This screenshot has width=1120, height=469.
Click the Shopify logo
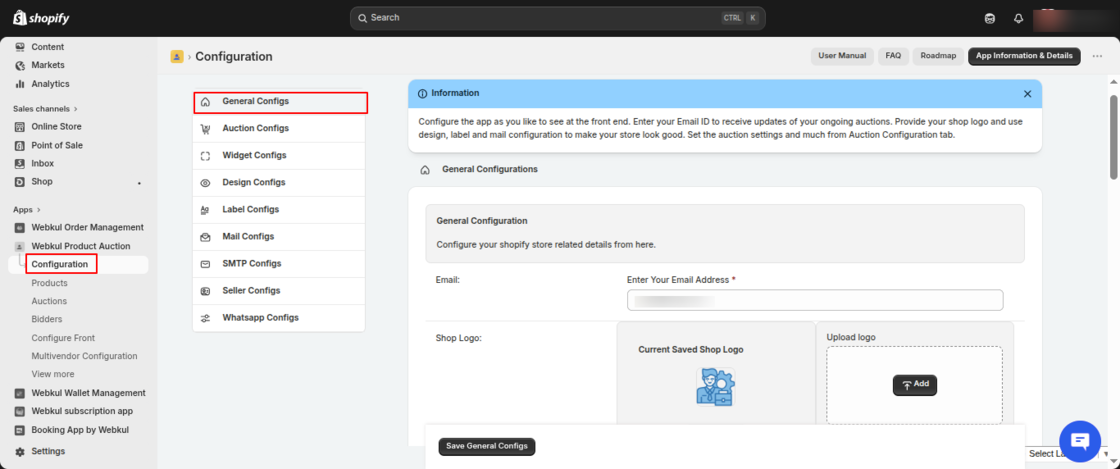coord(41,18)
